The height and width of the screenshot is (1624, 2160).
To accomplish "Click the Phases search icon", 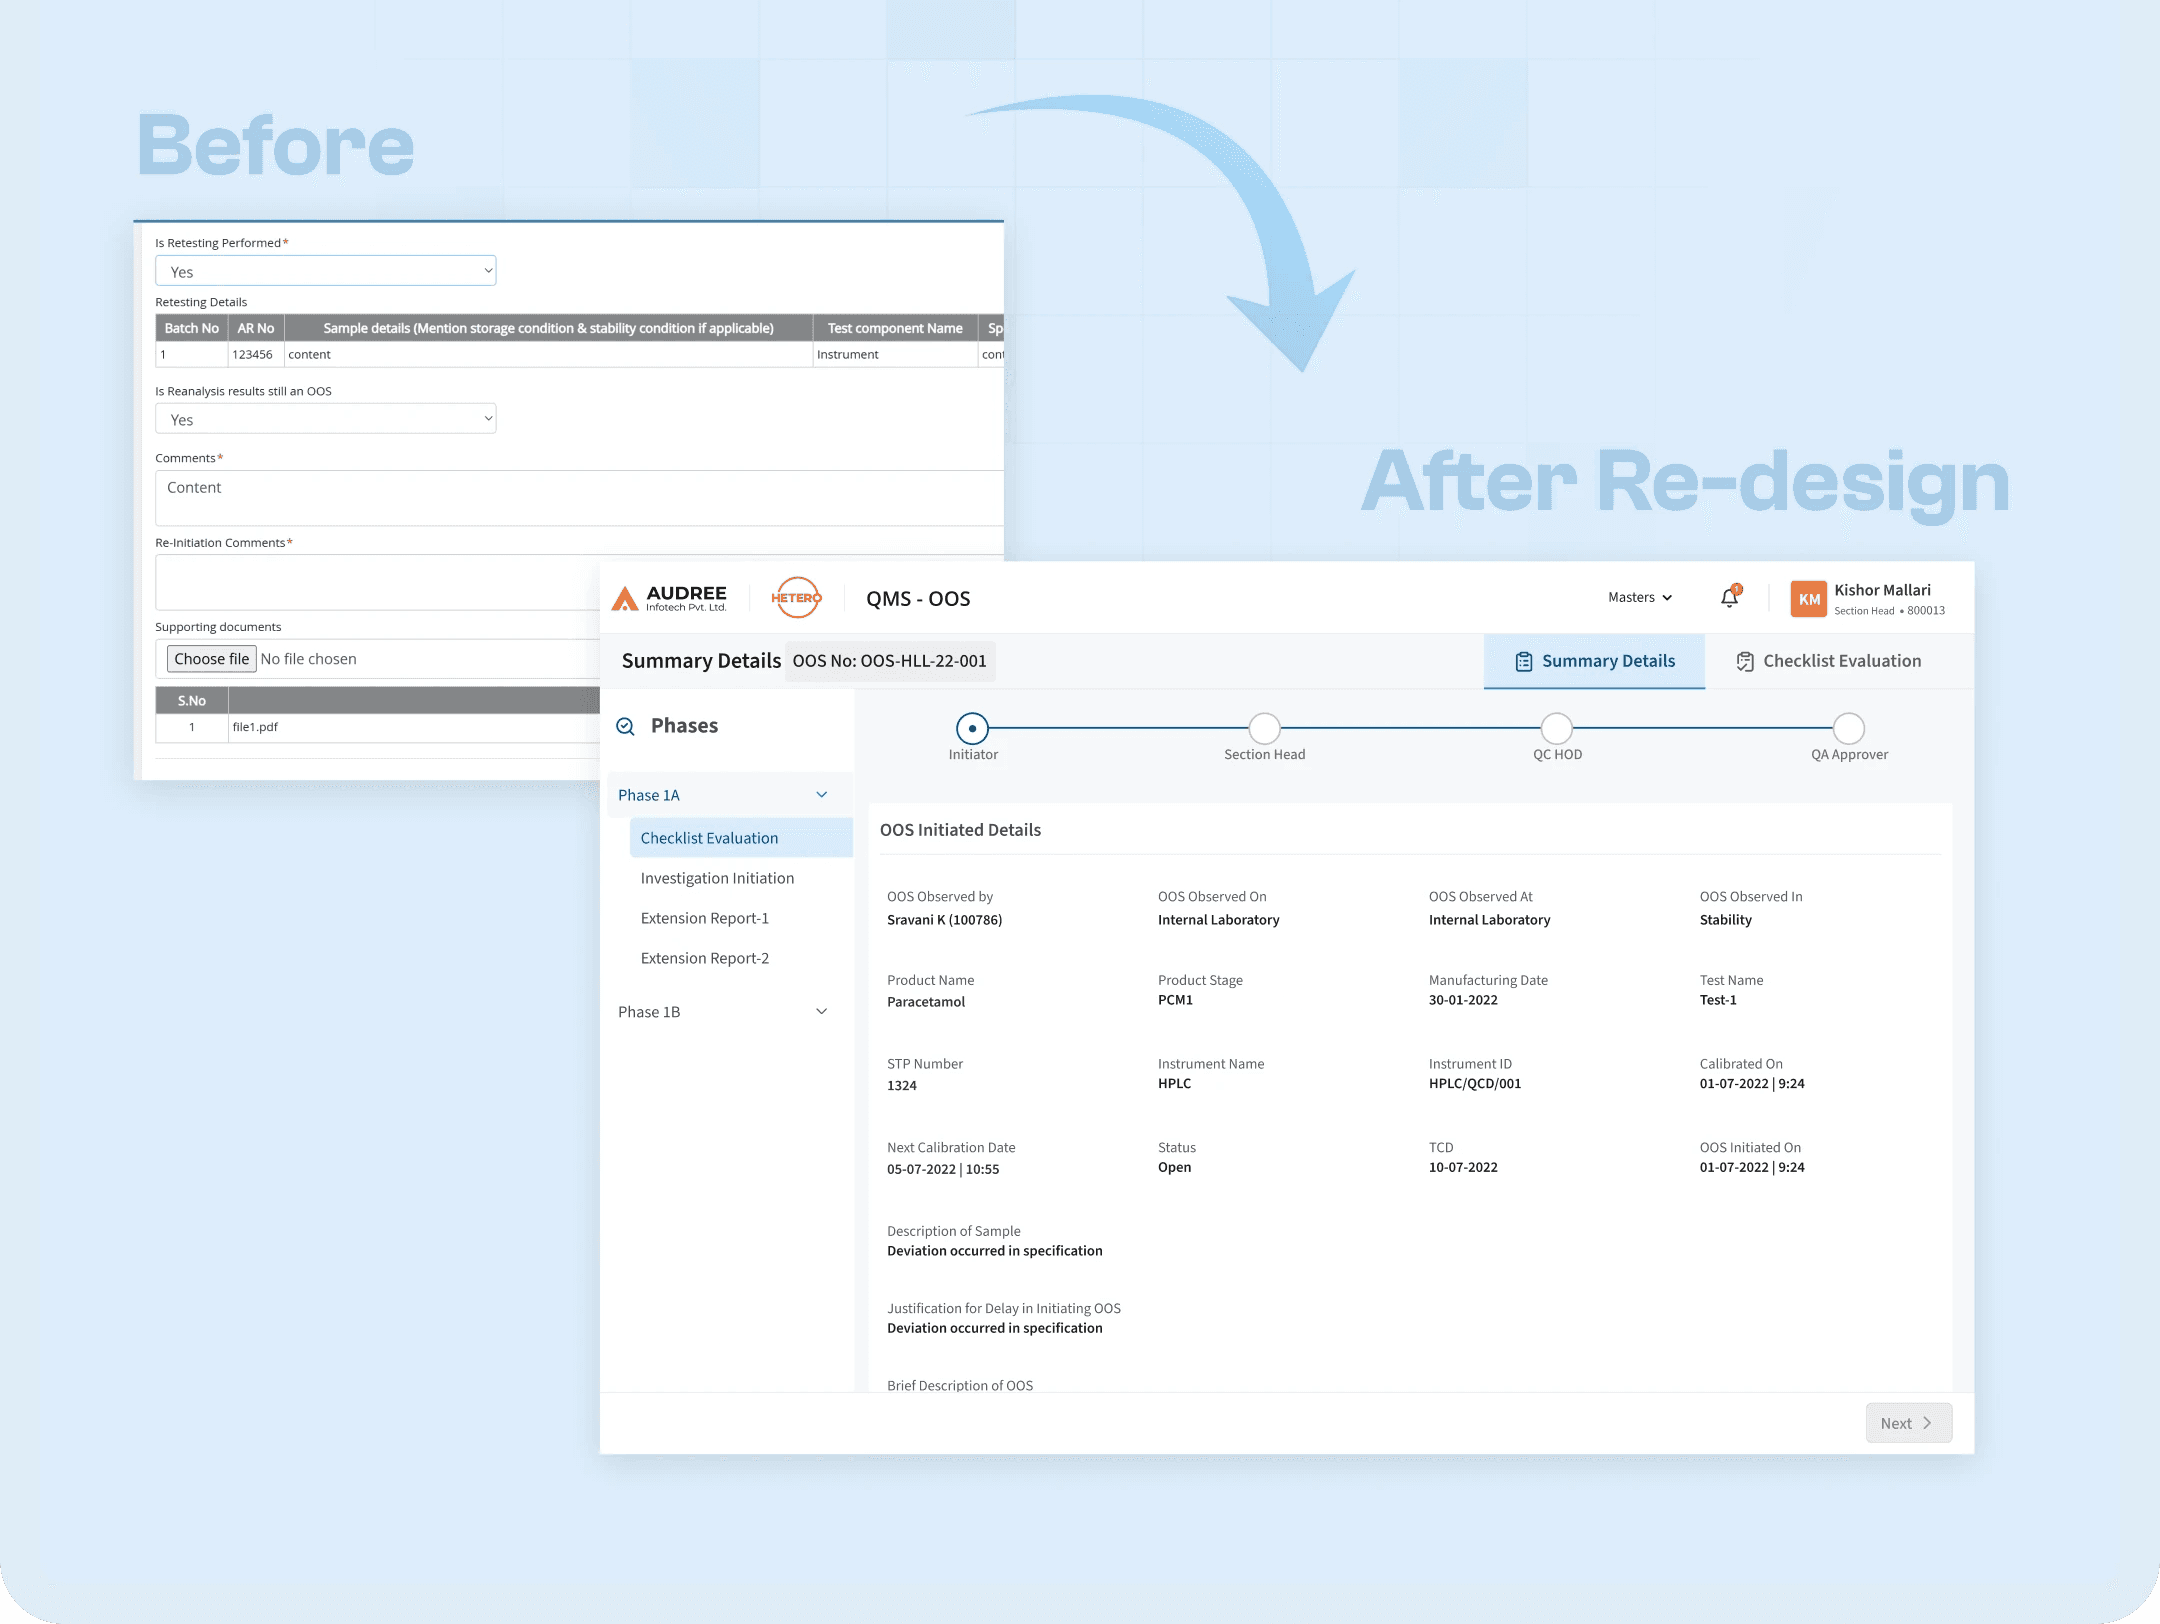I will 626,726.
